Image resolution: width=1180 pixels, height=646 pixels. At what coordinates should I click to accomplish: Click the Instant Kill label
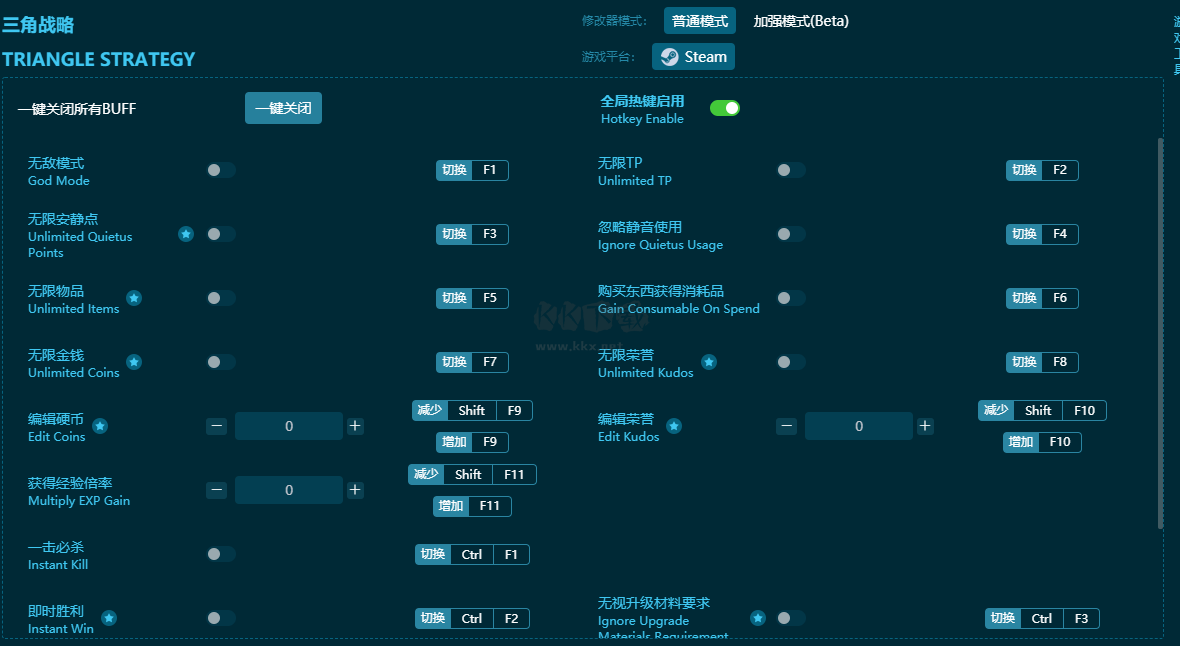58,556
